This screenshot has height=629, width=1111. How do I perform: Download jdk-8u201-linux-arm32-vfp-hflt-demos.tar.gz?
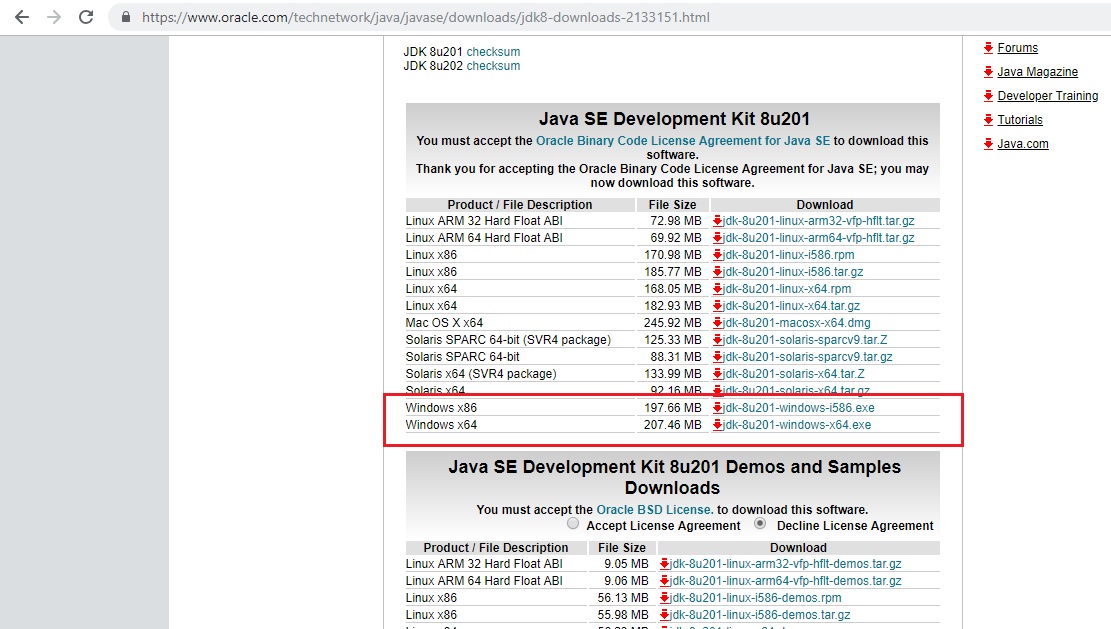point(786,564)
